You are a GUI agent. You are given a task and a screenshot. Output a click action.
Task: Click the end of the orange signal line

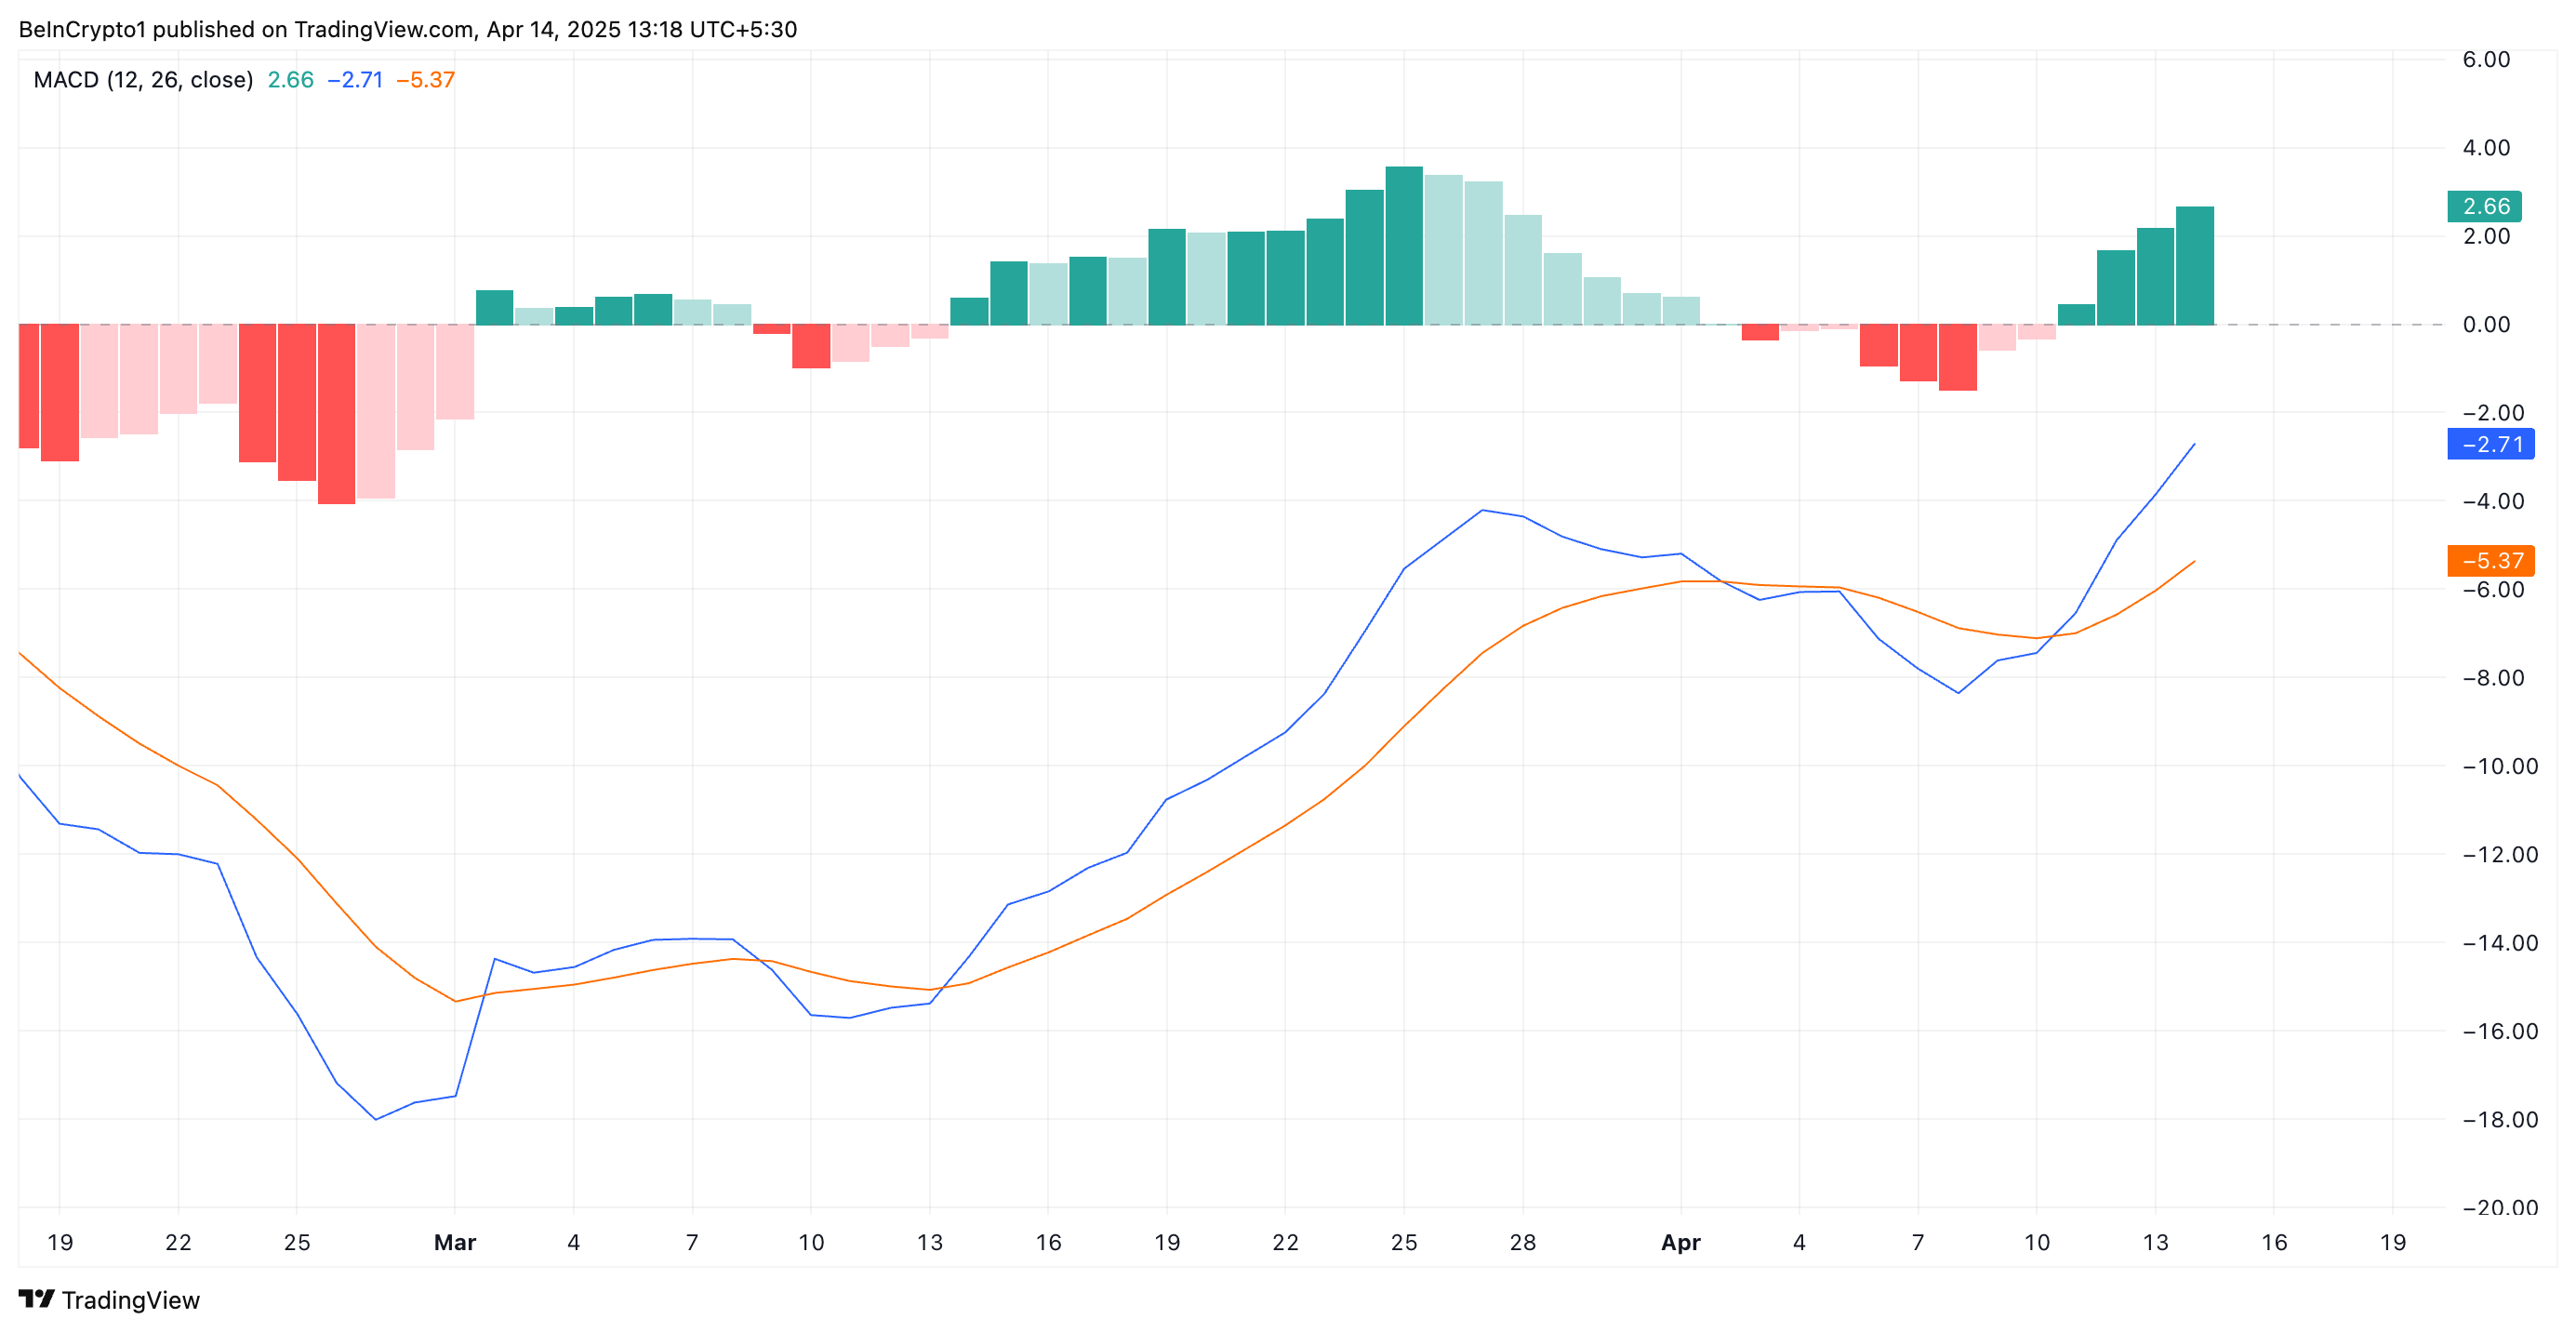[2194, 561]
